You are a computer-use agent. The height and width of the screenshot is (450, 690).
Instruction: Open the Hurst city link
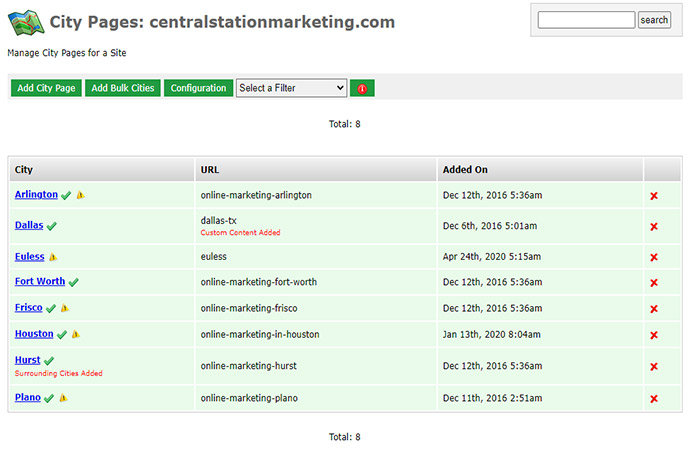(x=27, y=360)
